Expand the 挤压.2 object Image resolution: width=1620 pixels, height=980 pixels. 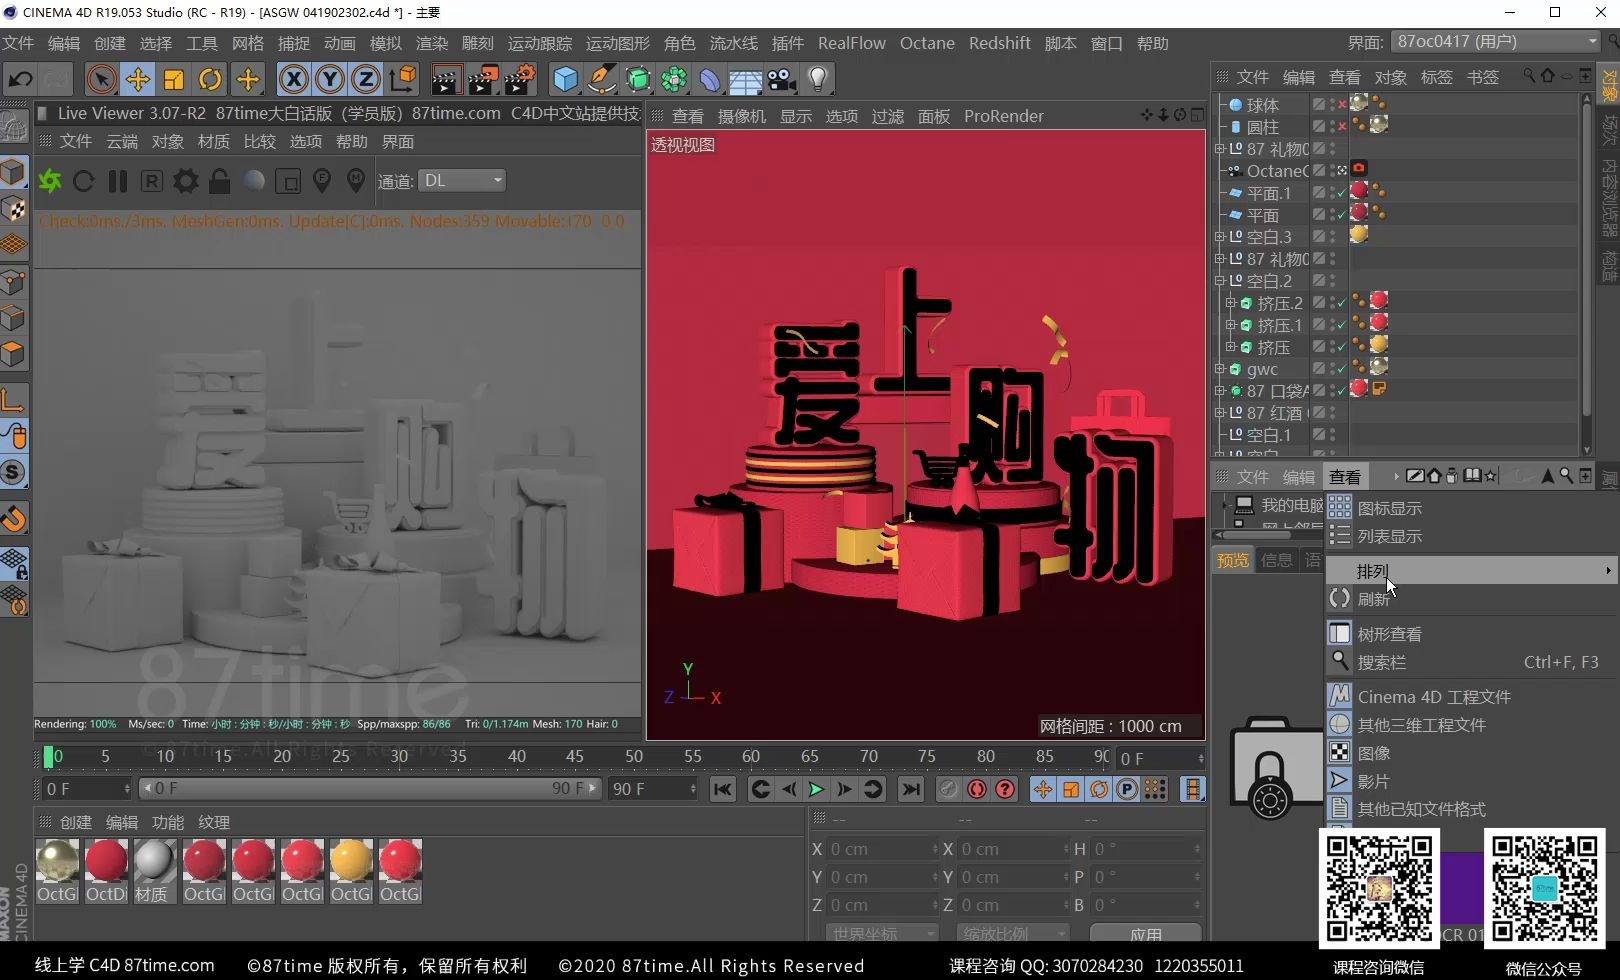1231,303
